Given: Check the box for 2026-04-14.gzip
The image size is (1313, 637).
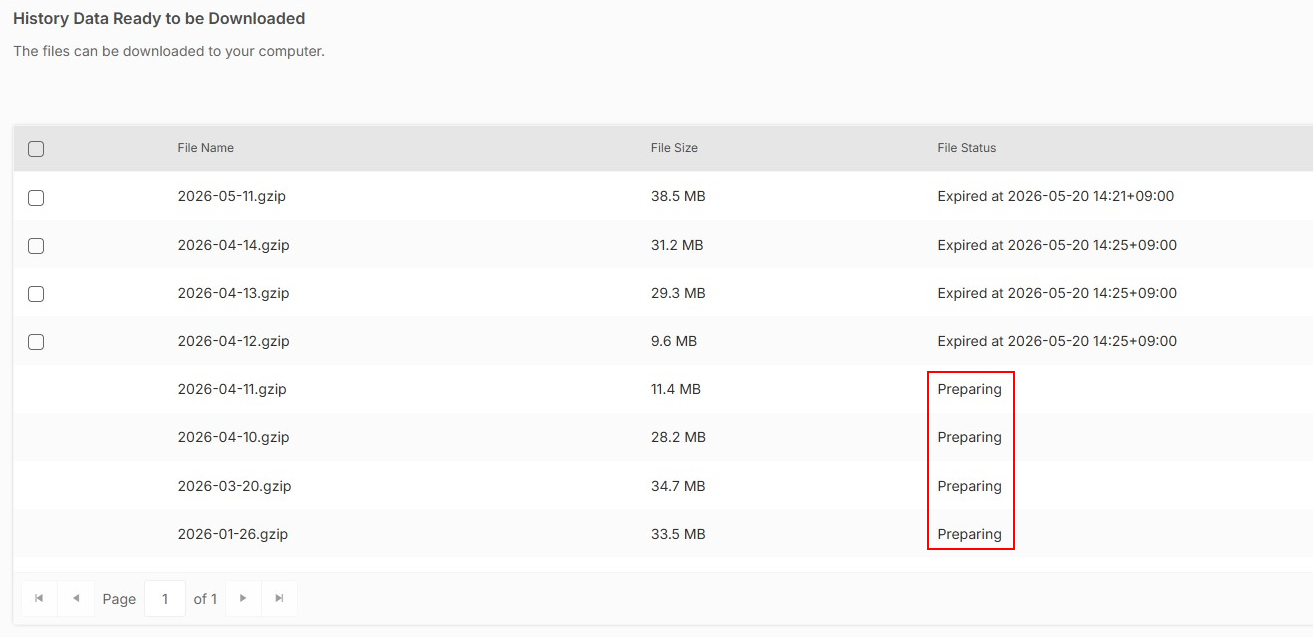Looking at the screenshot, I should click(36, 246).
